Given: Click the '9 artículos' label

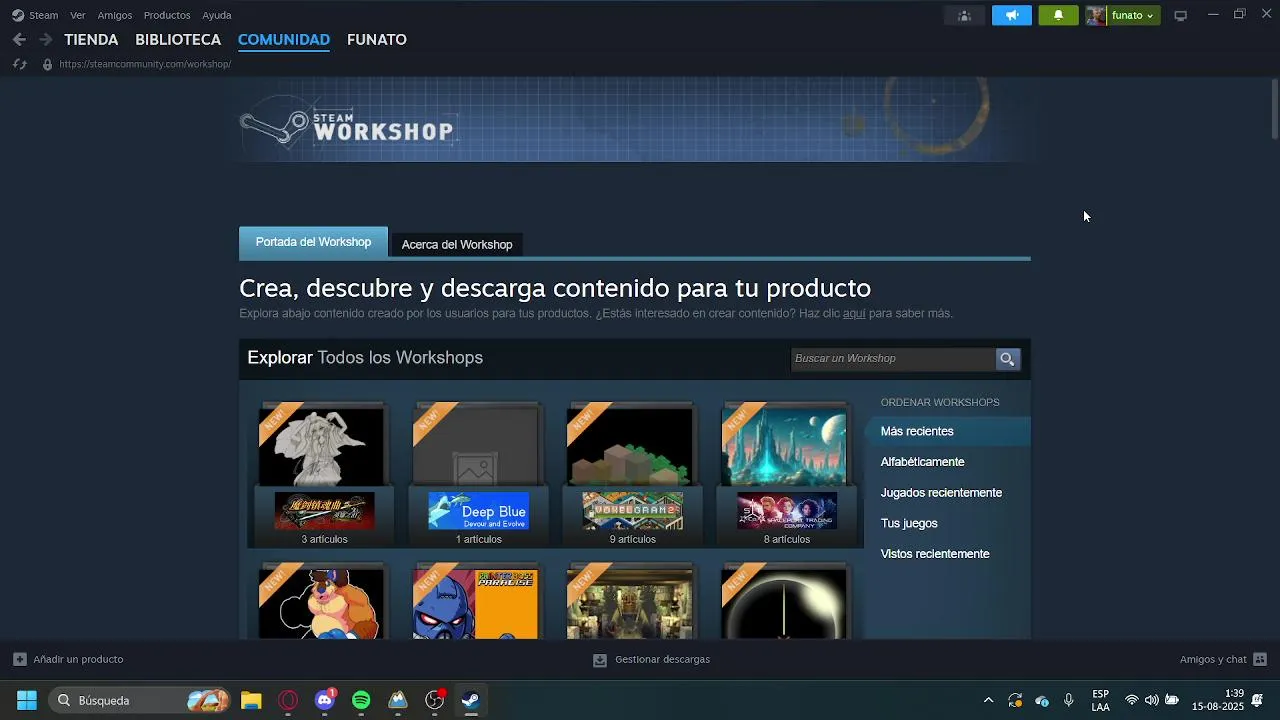Looking at the screenshot, I should point(633,539).
